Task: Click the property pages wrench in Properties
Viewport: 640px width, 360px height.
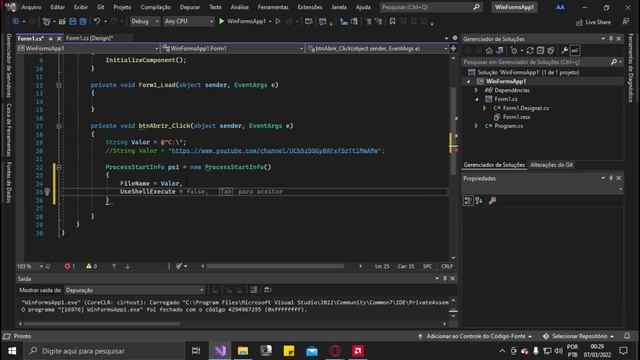Action: 492,200
